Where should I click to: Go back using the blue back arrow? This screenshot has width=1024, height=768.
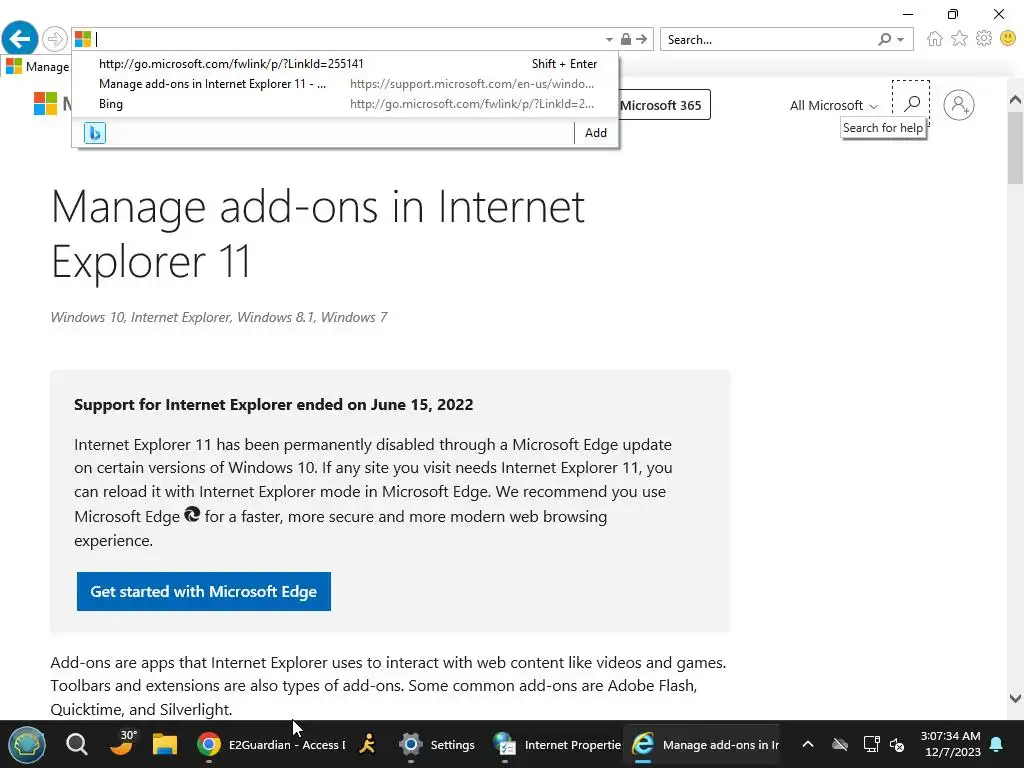tap(20, 39)
